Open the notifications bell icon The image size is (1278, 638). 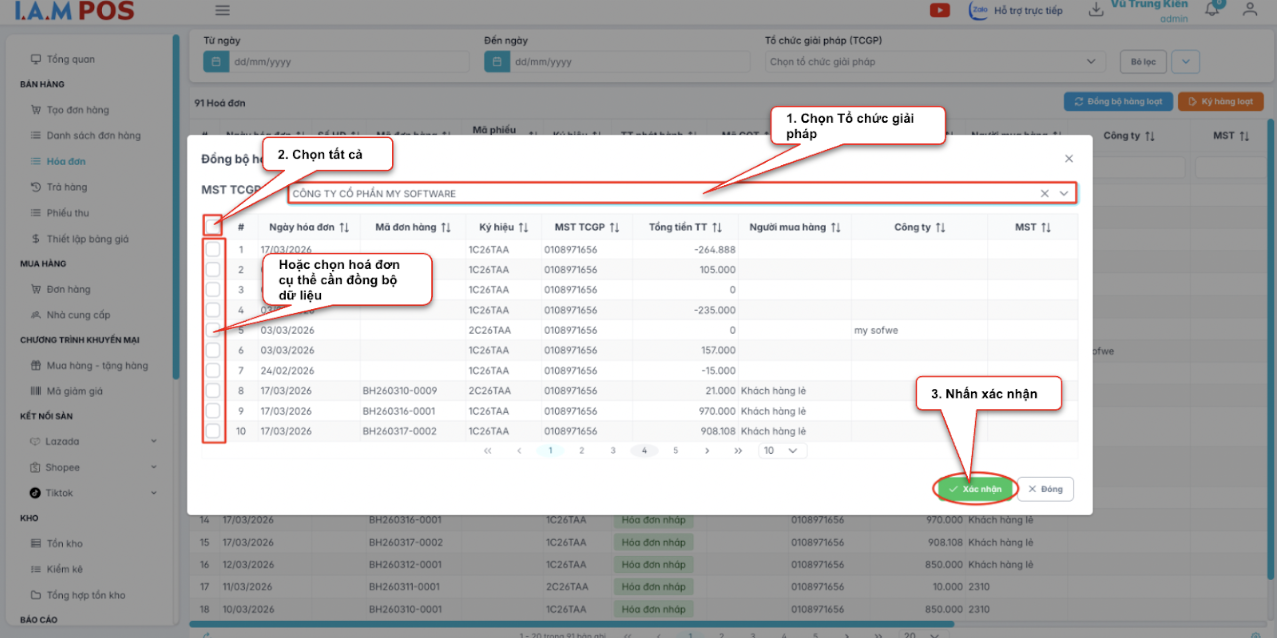coord(1212,9)
